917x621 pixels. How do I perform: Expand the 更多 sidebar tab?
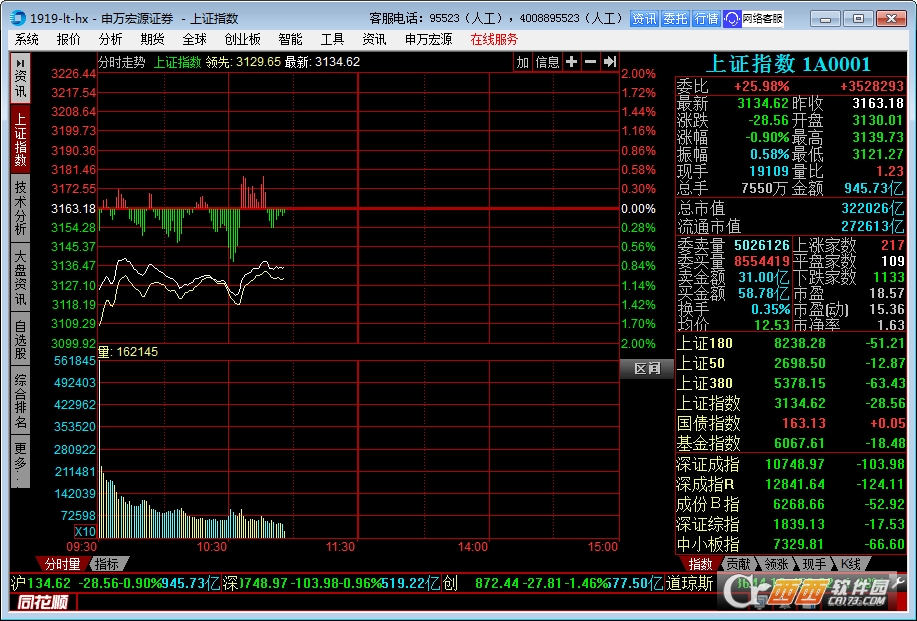click(x=20, y=462)
